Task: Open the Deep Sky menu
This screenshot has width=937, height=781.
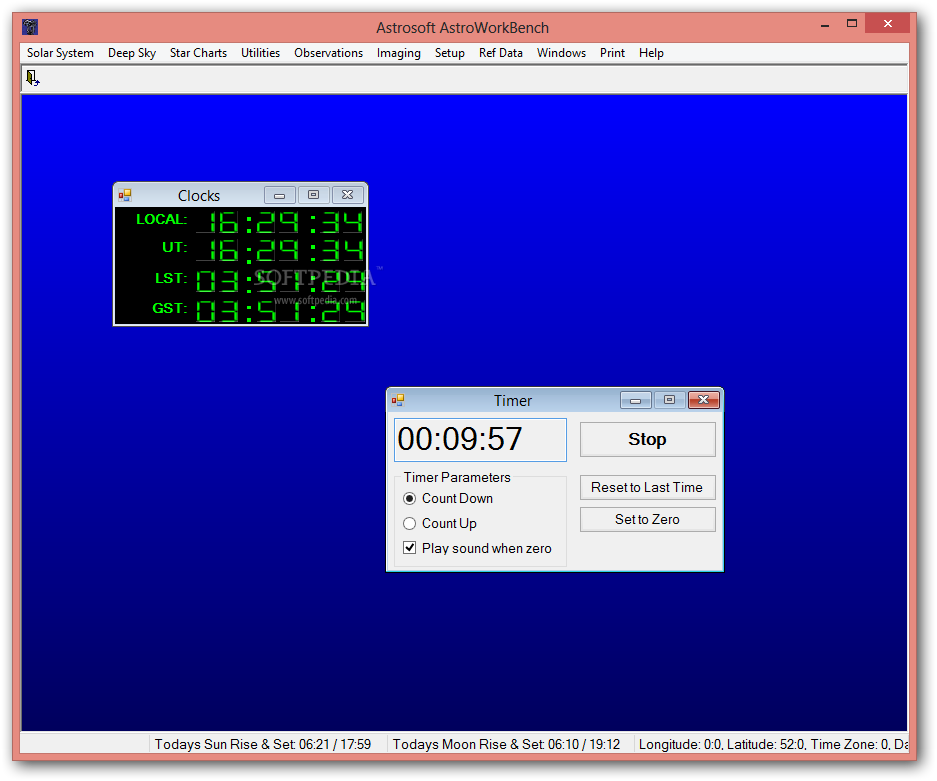Action: 132,53
